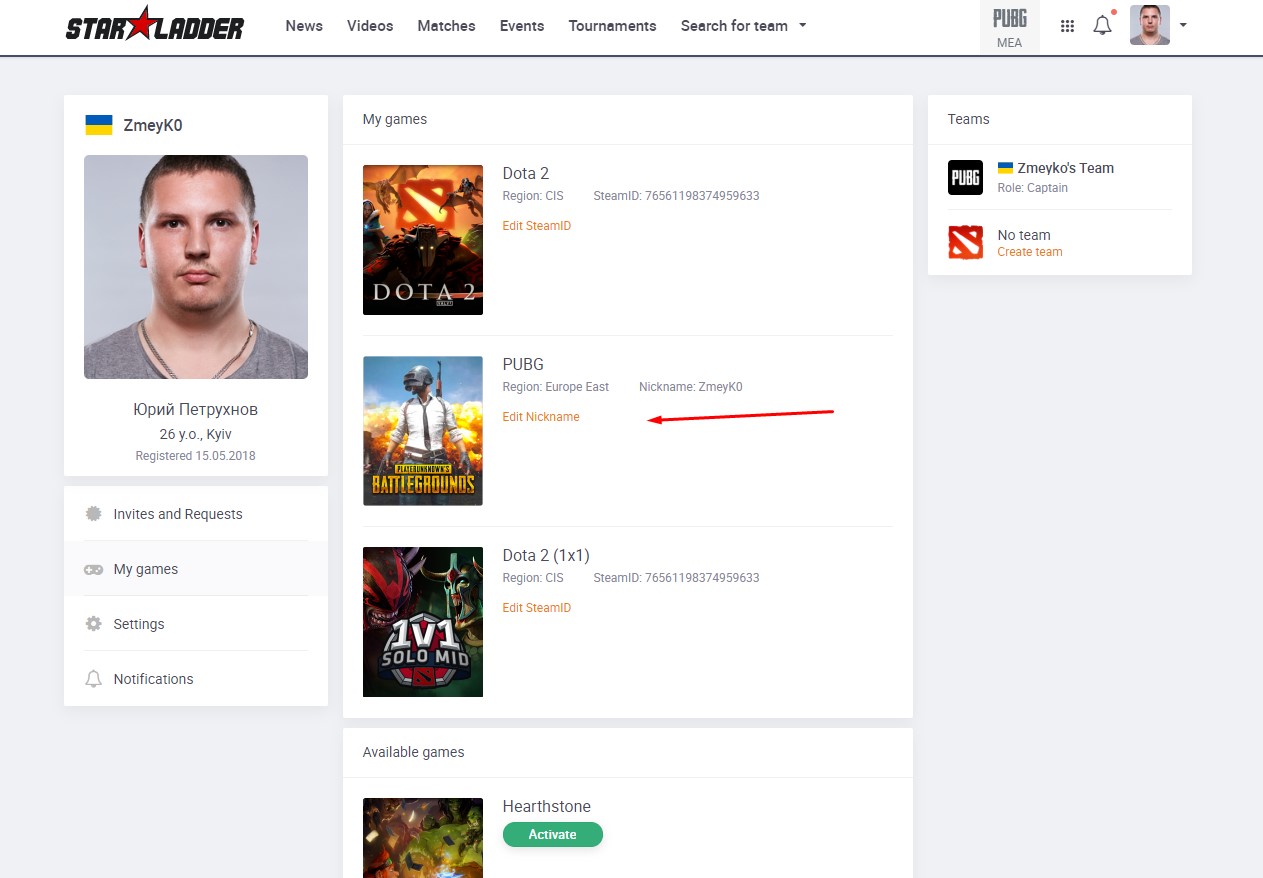Click the PUBG MEA header banner

pyautogui.click(x=1009, y=27)
